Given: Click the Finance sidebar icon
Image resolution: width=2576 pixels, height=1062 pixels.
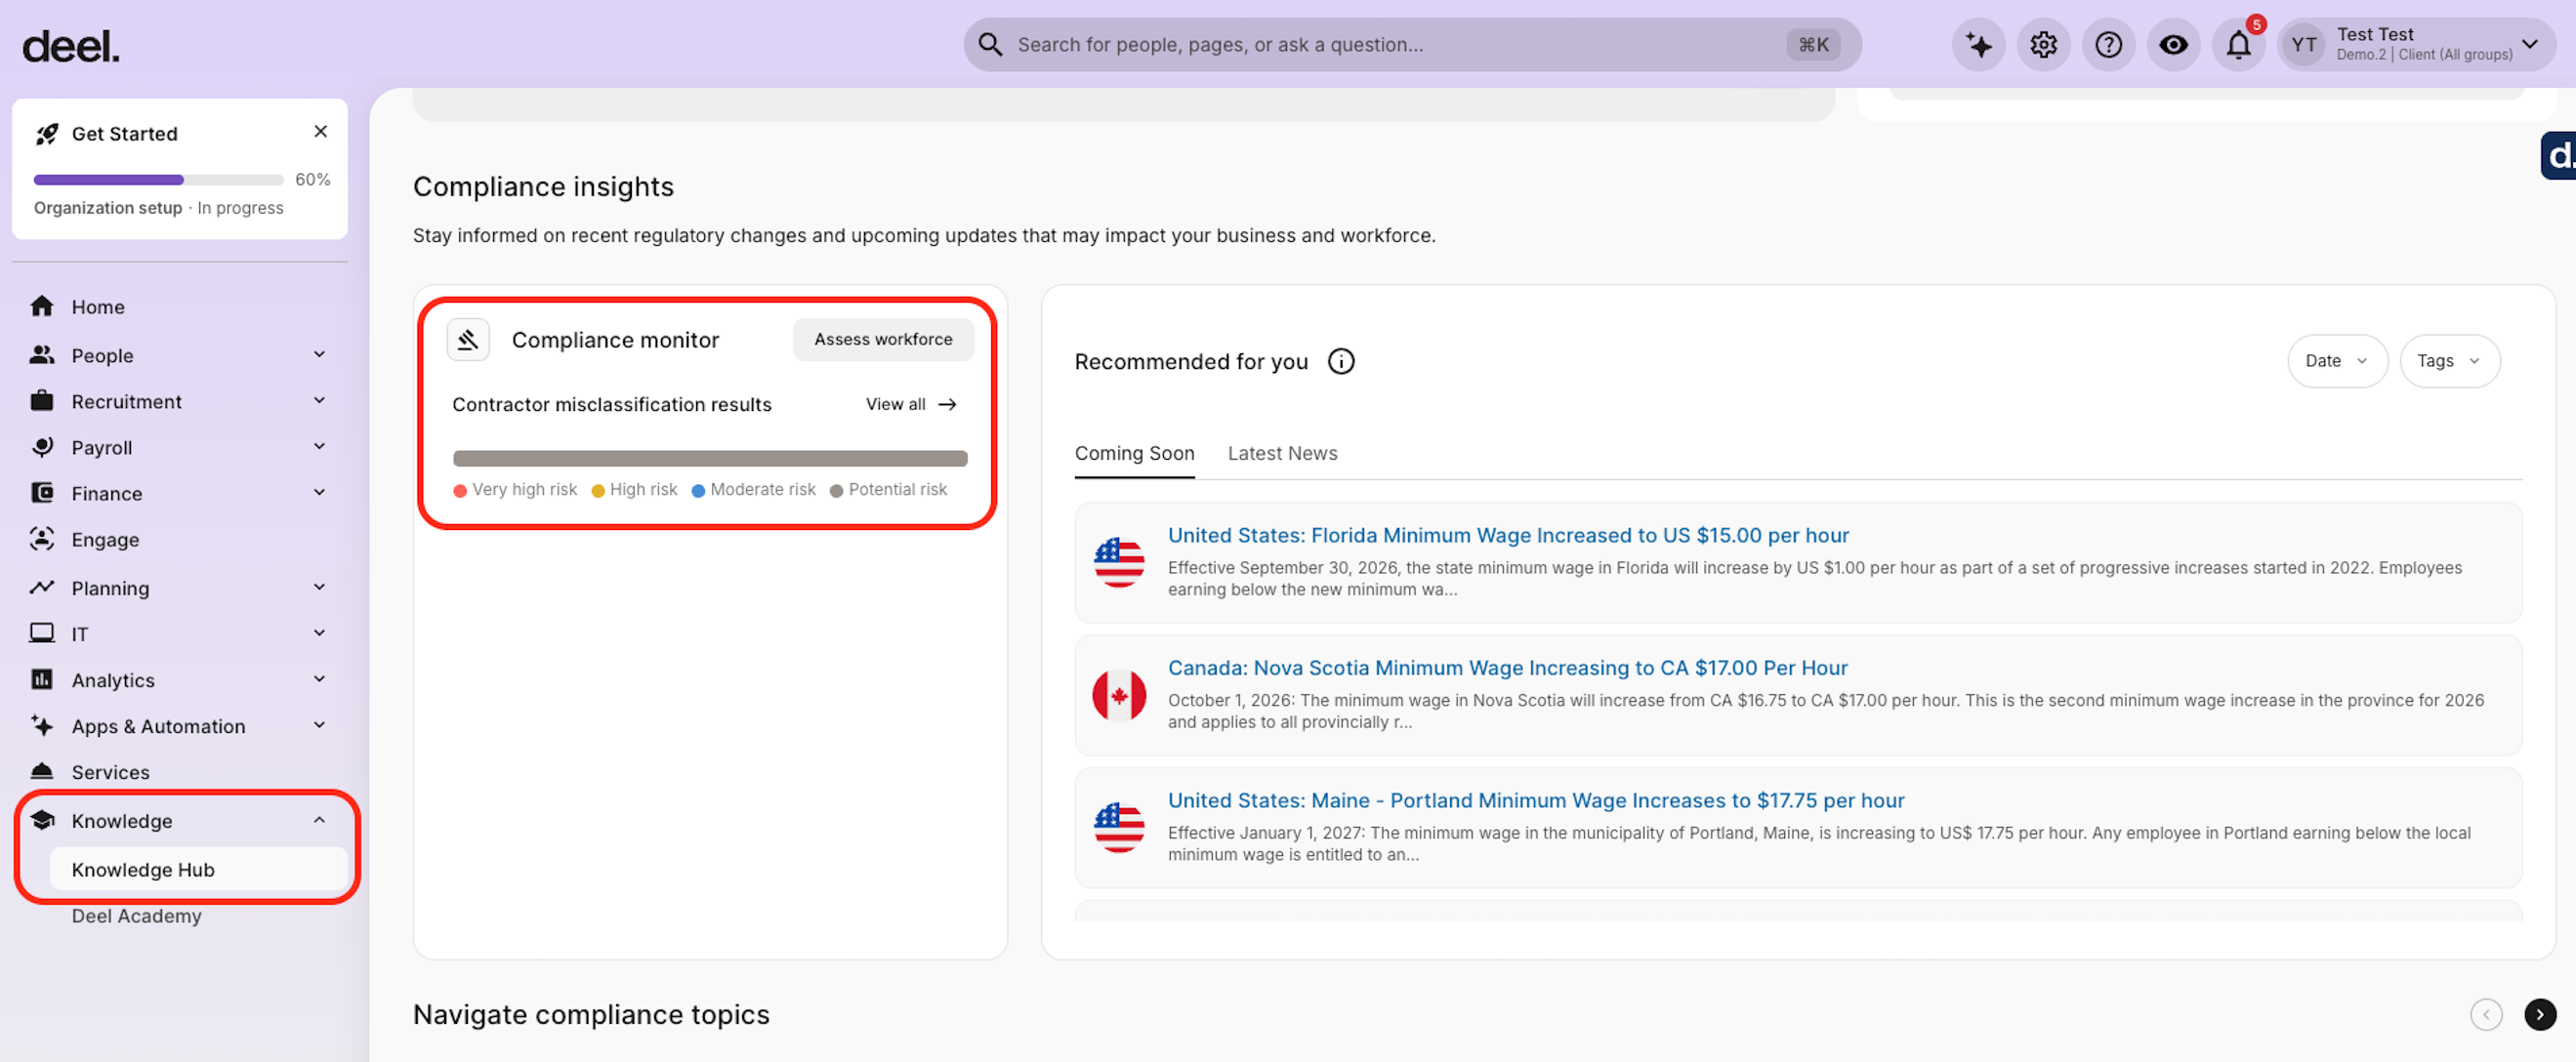Looking at the screenshot, I should tap(41, 493).
